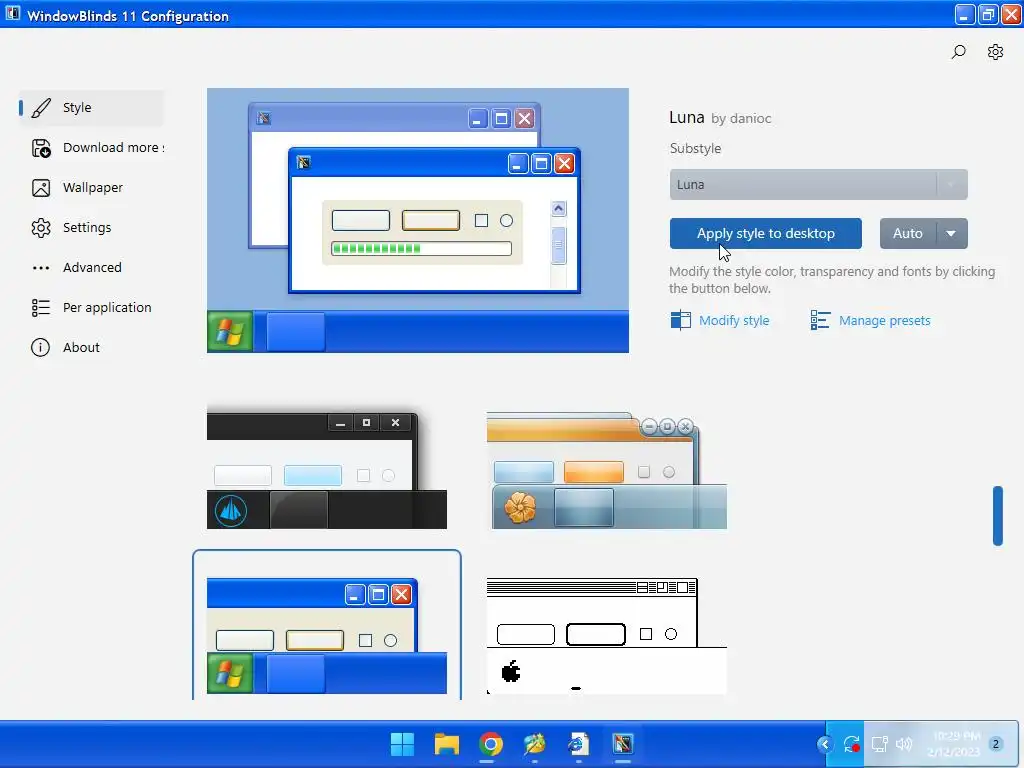The image size is (1024, 768).
Task: Open the gear settings icon at top right
Action: pyautogui.click(x=995, y=52)
